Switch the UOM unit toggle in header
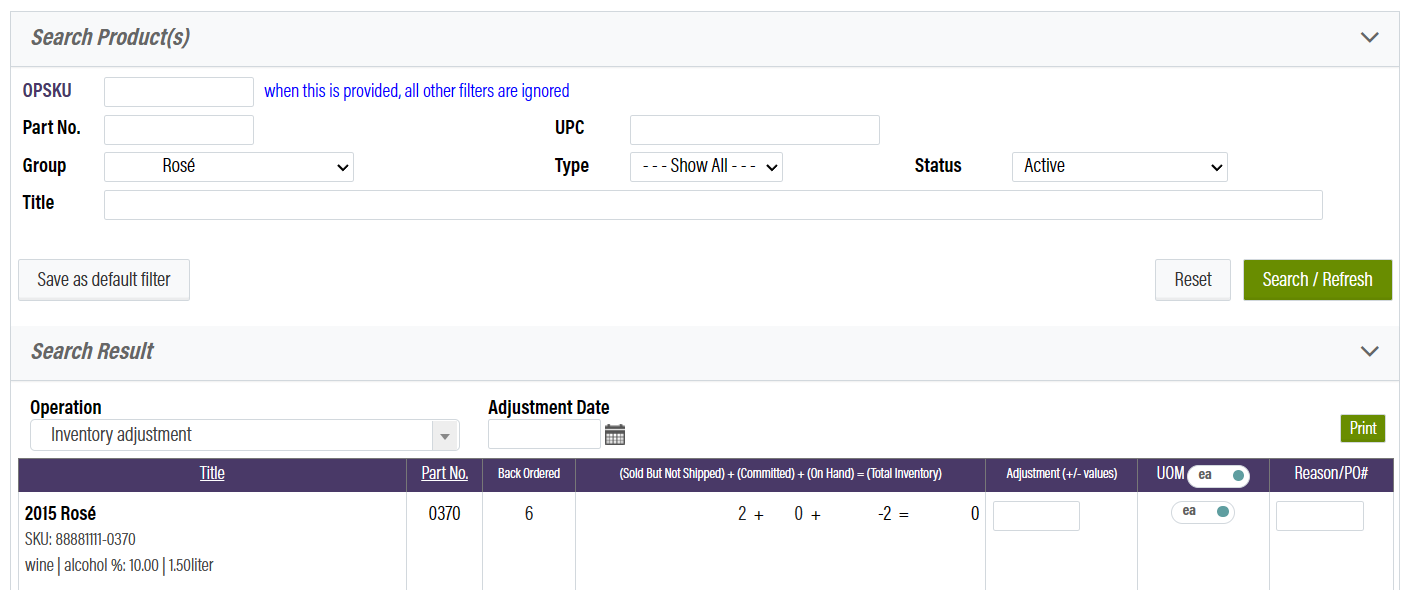 coord(1219,475)
